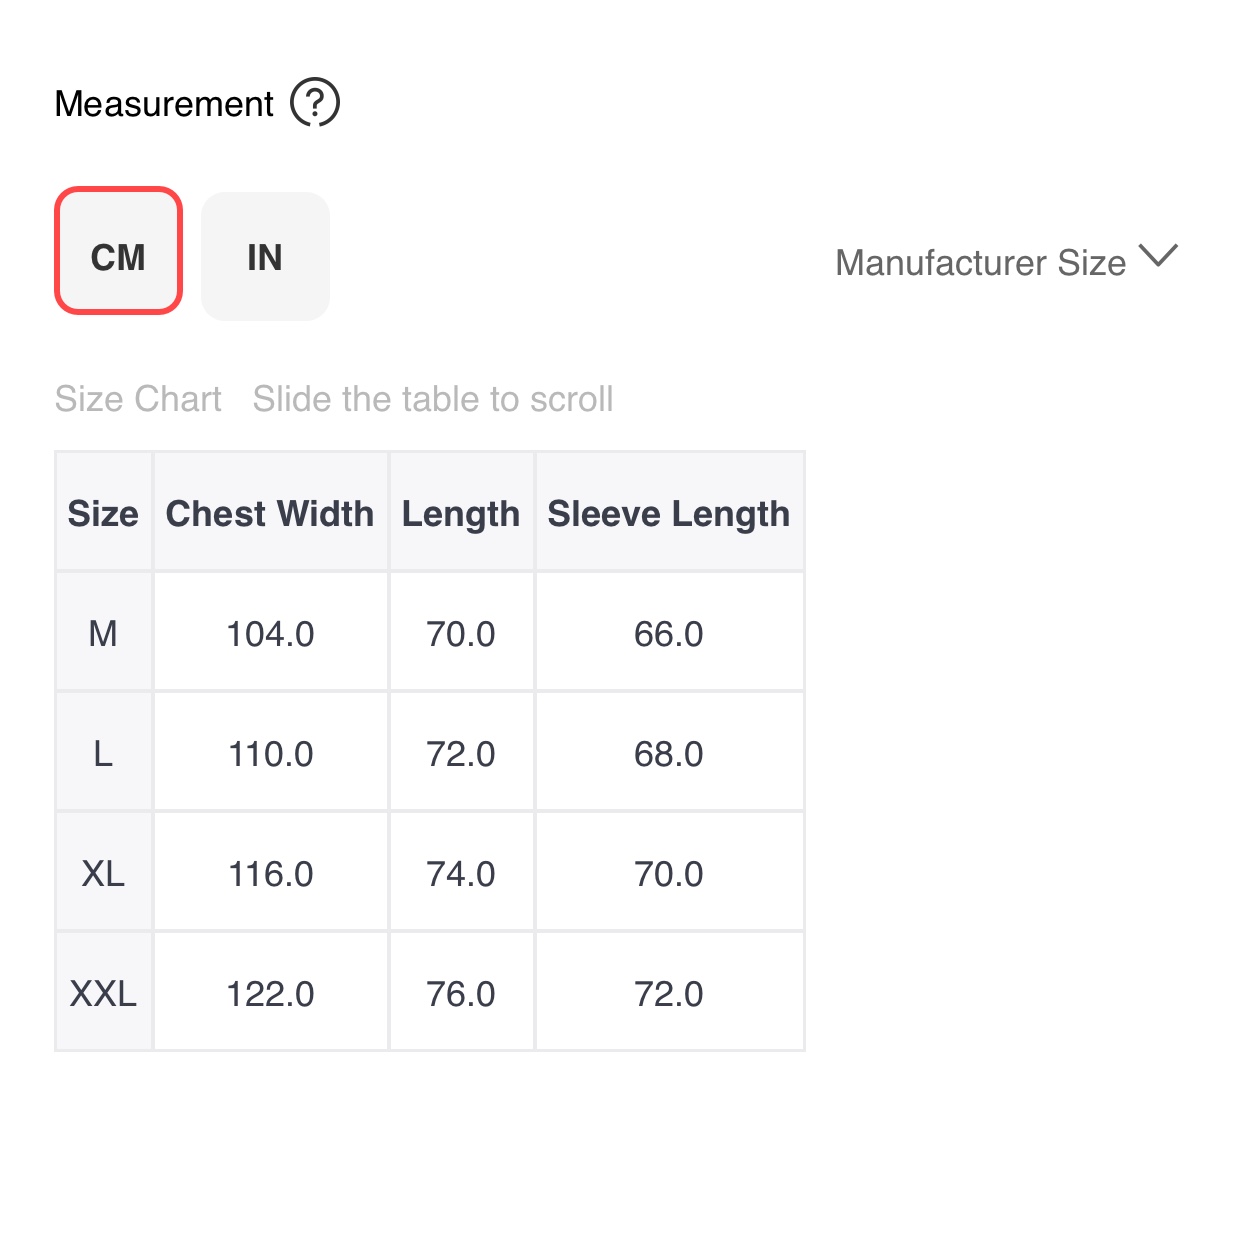Click the 104.0 chest width cell
Viewport: 1242px width, 1242px height.
tap(270, 633)
